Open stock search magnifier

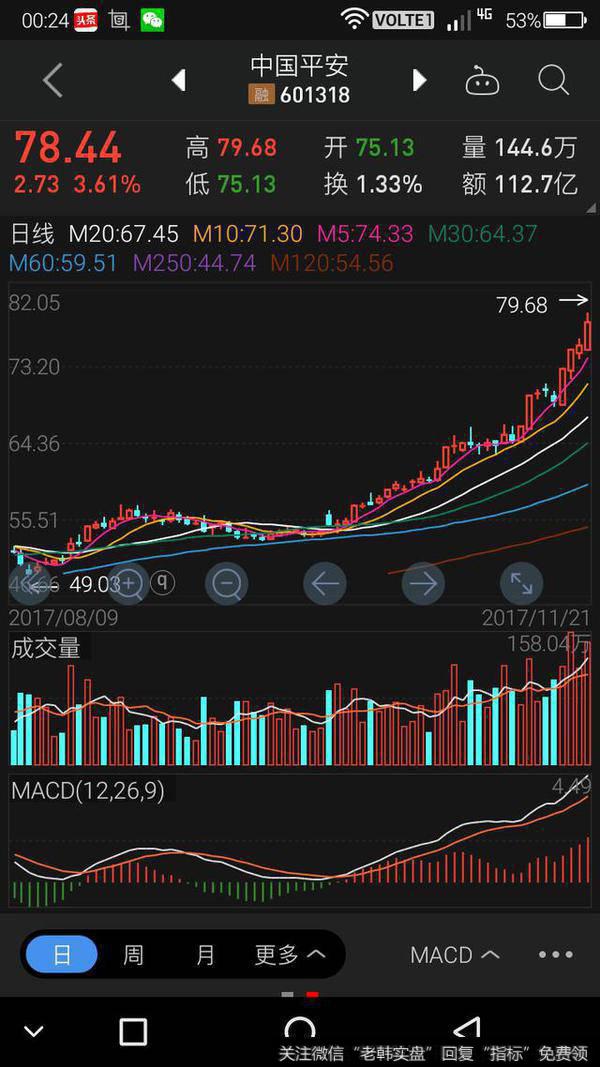tap(554, 80)
